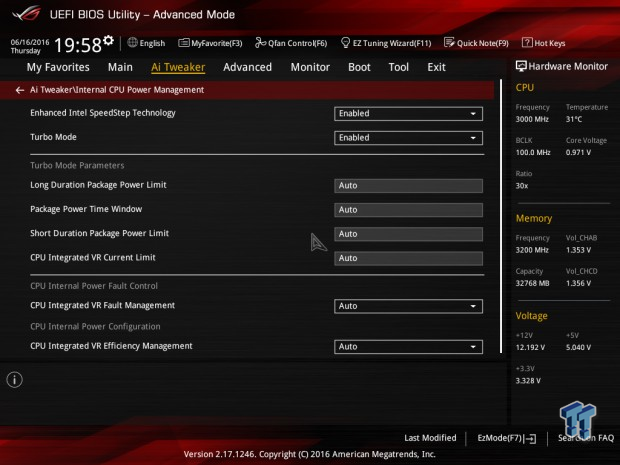
Task: Open CPU Integrated VR Fault Management dropdown
Action: [408, 306]
